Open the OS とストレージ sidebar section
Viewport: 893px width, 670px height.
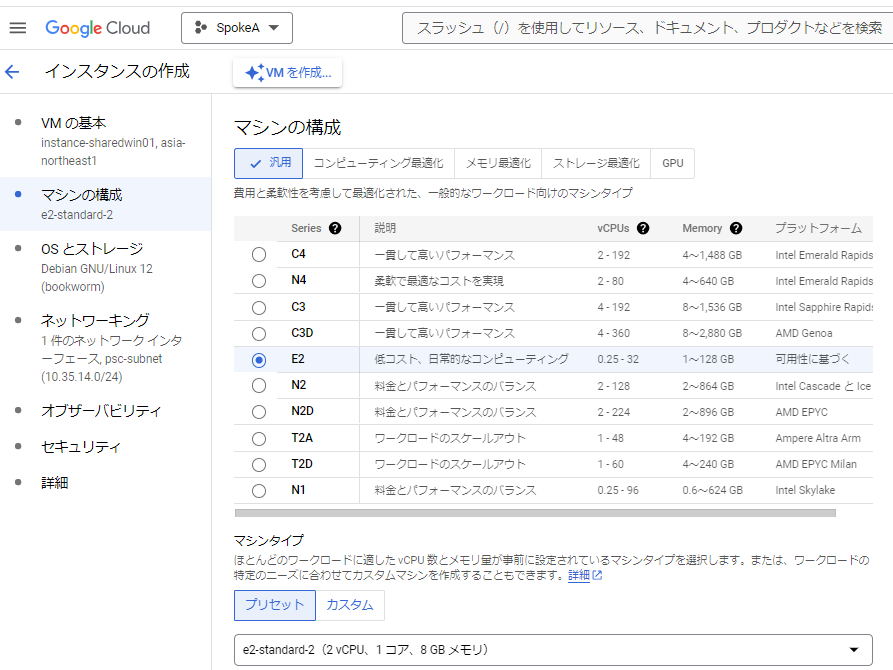coord(92,249)
